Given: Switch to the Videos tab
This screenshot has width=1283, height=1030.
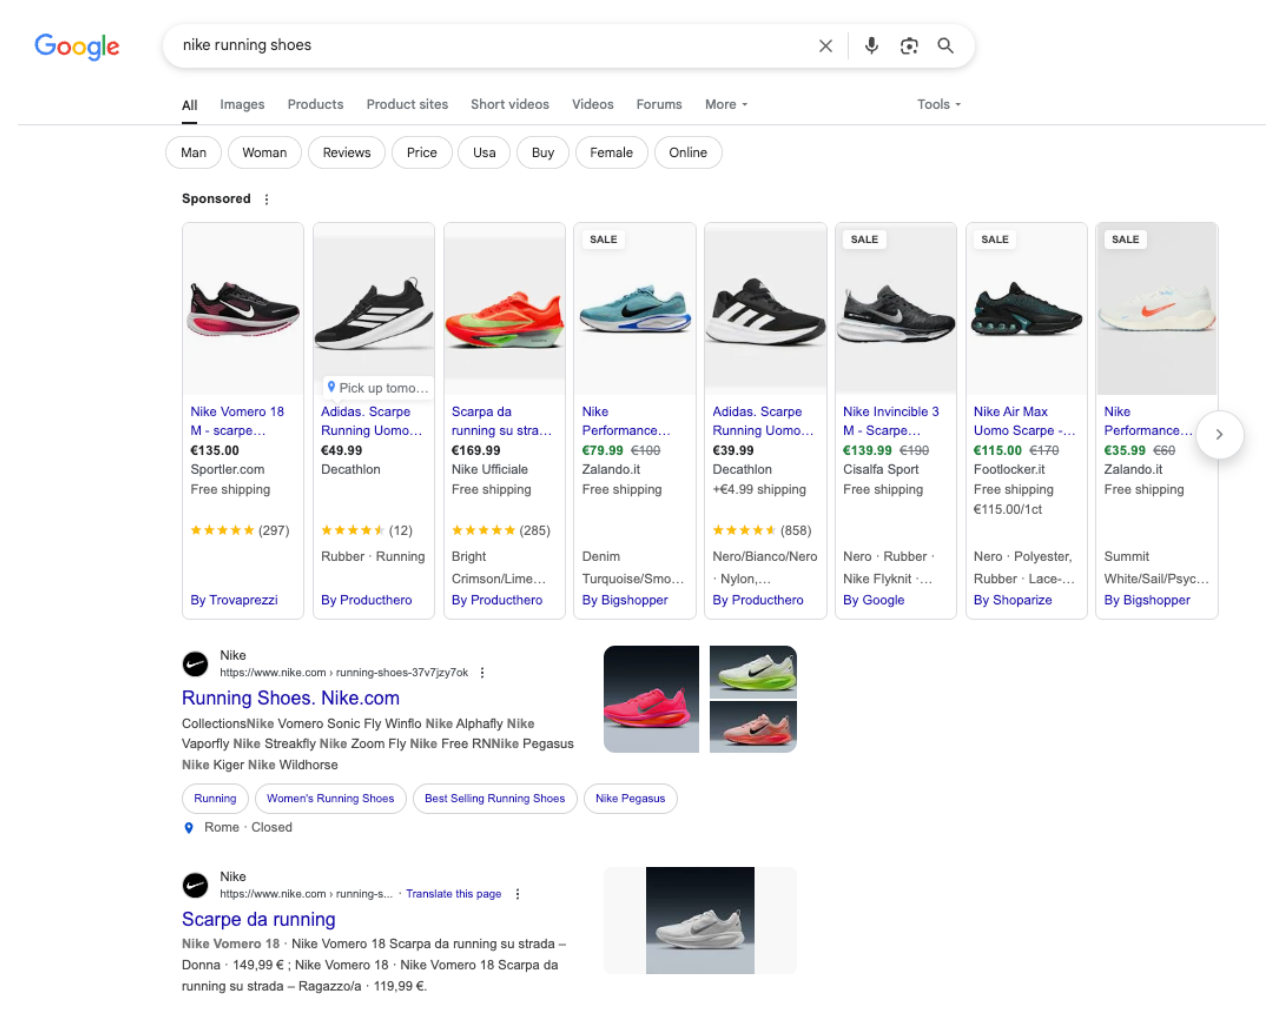Looking at the screenshot, I should click(x=593, y=104).
